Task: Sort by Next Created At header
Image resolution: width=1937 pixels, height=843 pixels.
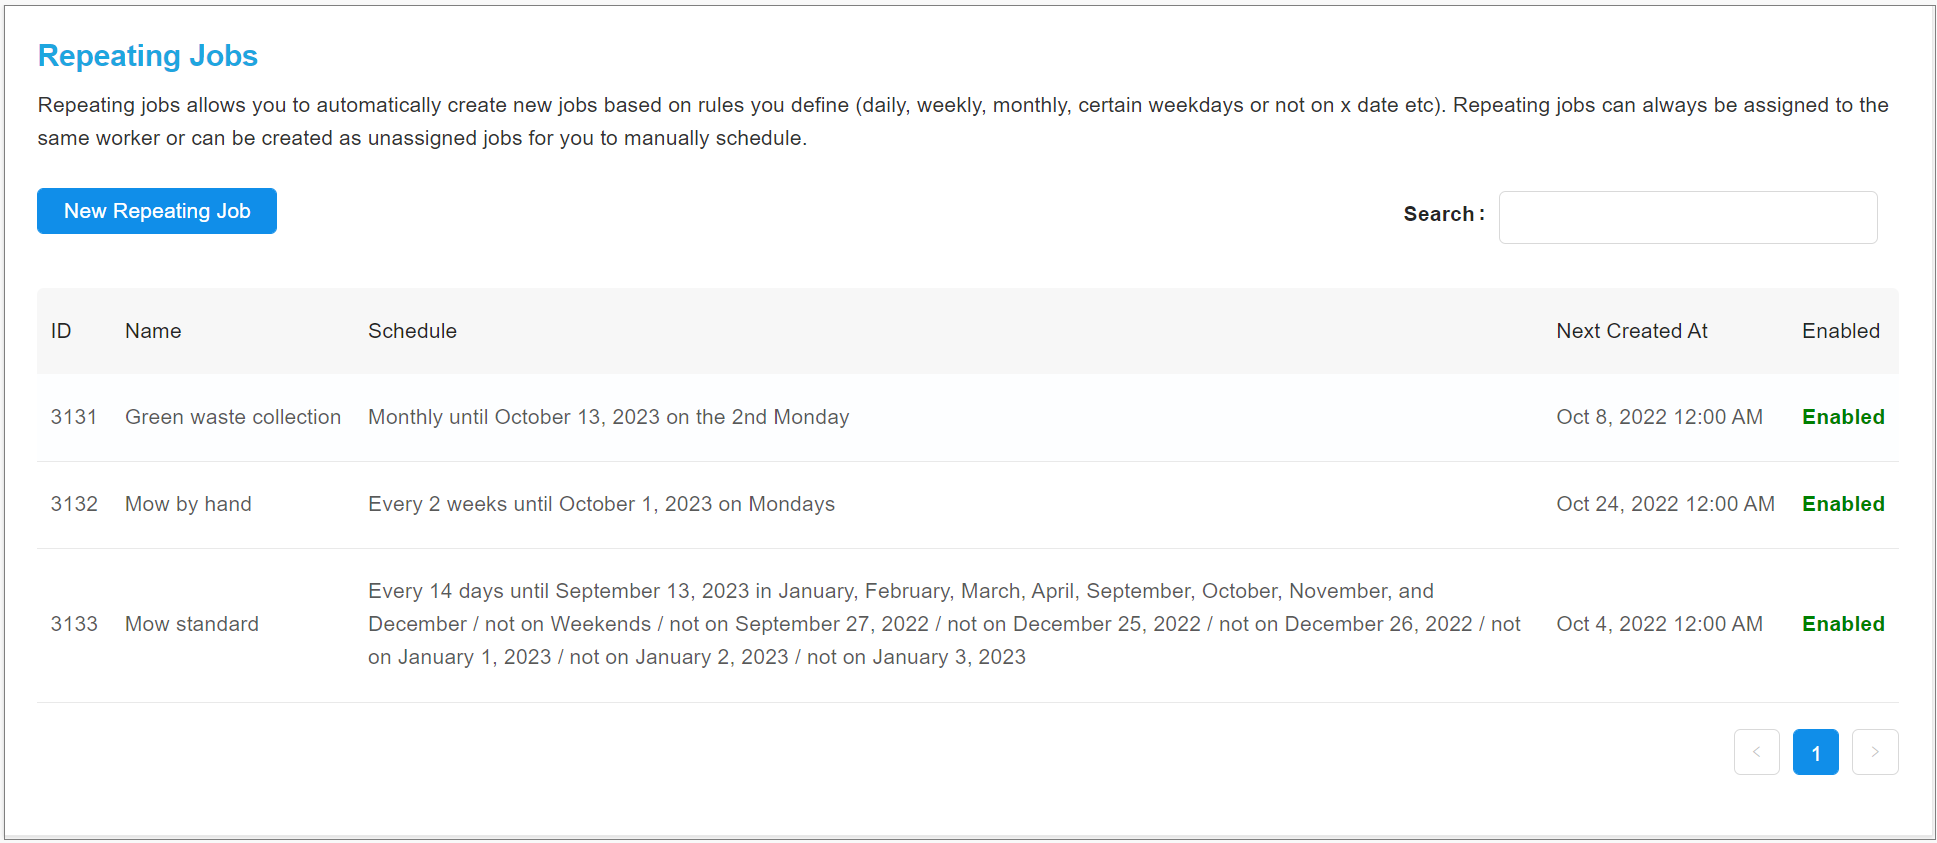Action: [x=1631, y=331]
